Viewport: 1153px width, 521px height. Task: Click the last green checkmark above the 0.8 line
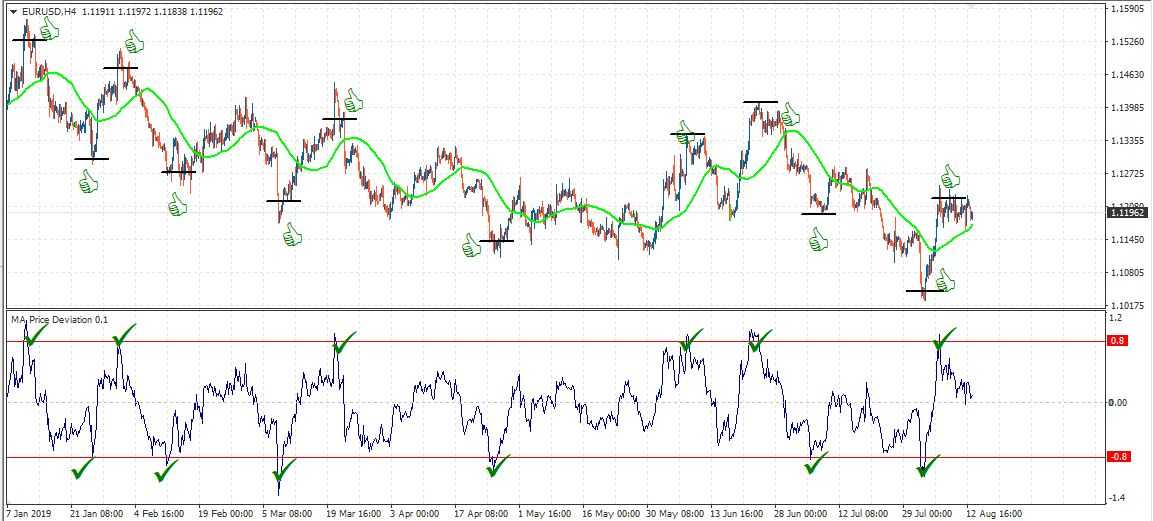click(945, 338)
